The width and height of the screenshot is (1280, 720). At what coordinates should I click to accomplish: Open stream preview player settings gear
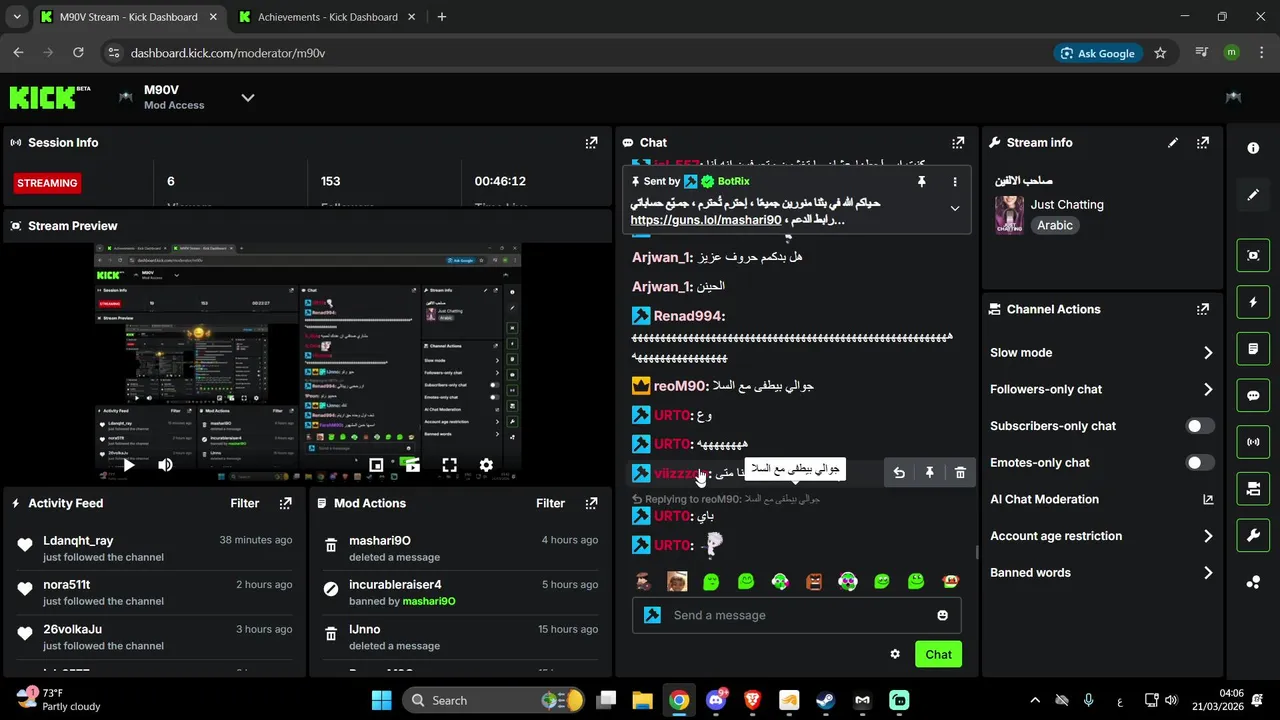(x=486, y=465)
